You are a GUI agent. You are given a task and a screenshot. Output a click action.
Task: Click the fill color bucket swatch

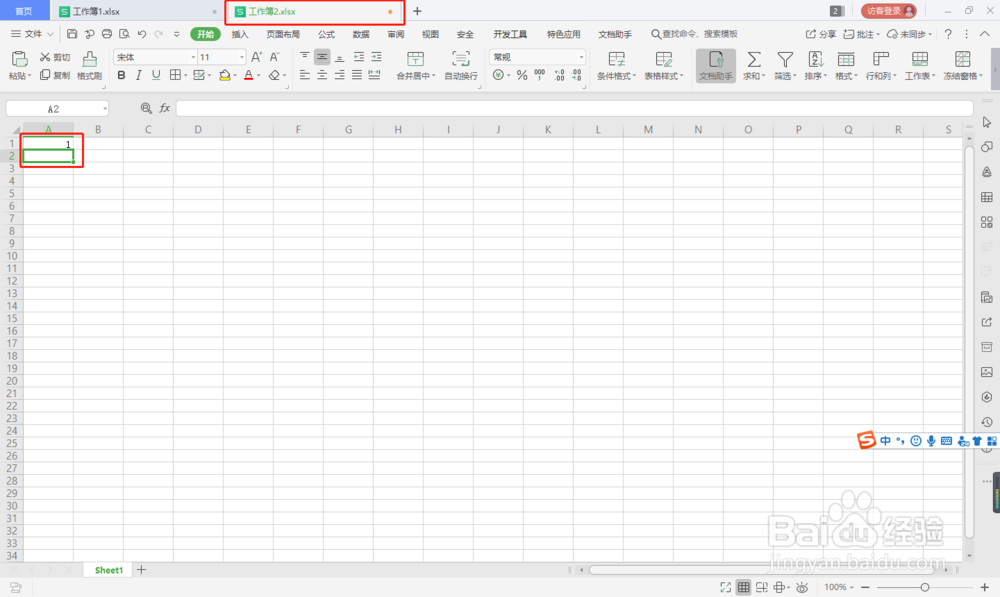[224, 75]
